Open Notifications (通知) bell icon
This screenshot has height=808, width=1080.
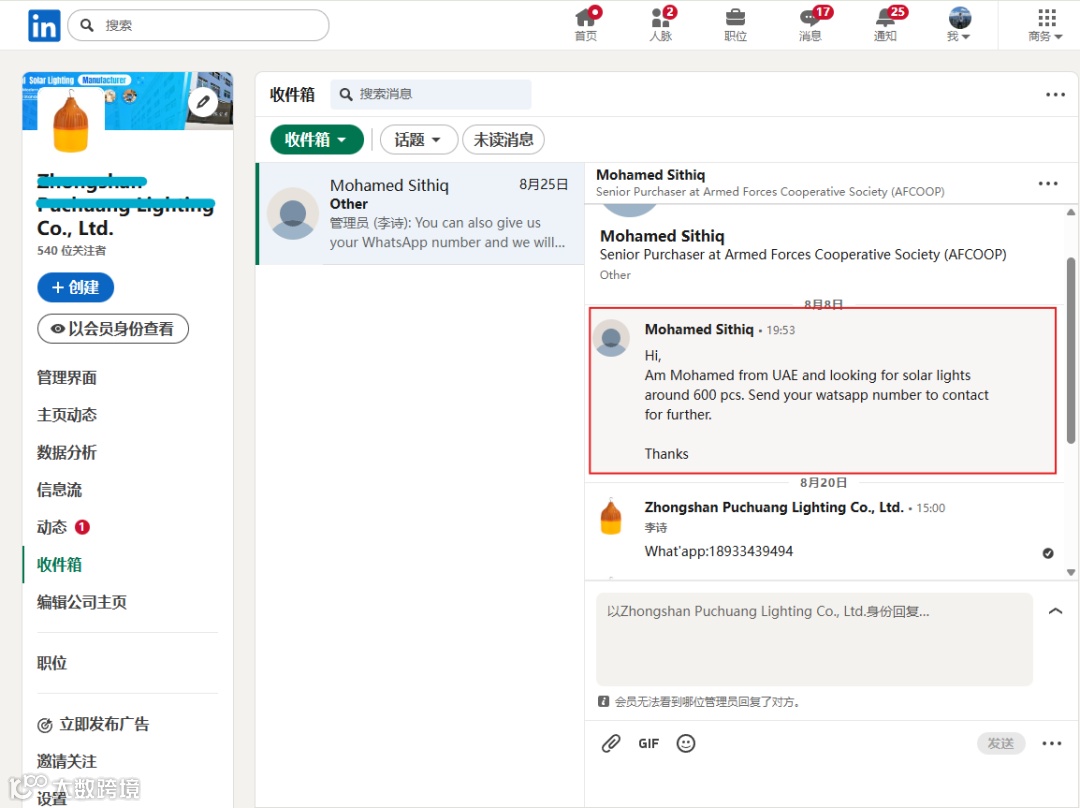click(x=886, y=24)
